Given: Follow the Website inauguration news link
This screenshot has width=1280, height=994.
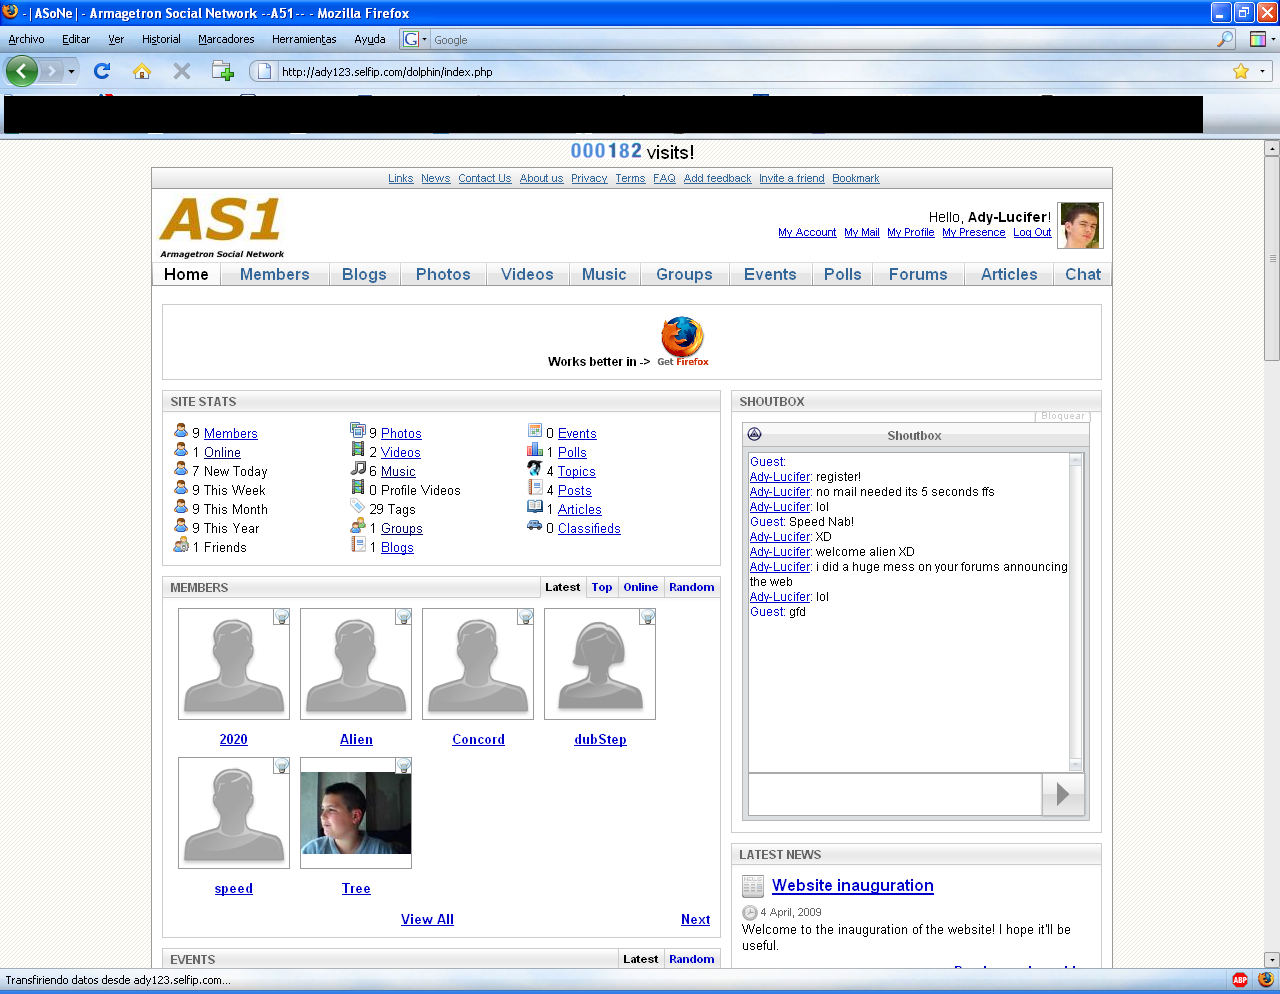Looking at the screenshot, I should click(852, 885).
